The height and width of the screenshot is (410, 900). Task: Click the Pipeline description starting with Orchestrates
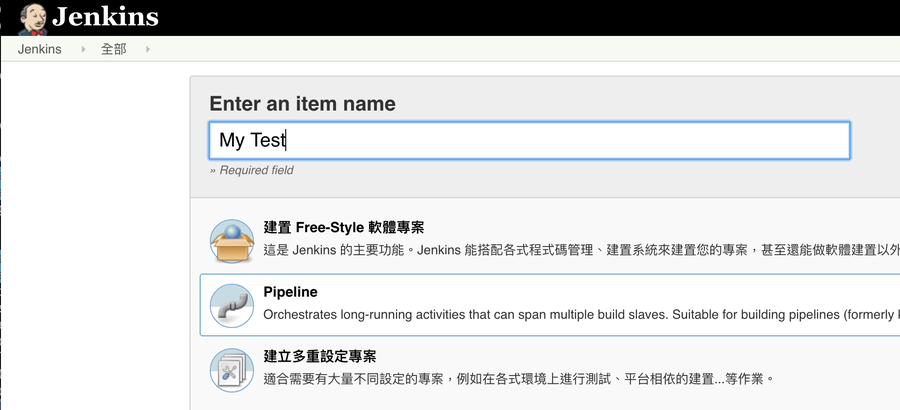pyautogui.click(x=581, y=315)
